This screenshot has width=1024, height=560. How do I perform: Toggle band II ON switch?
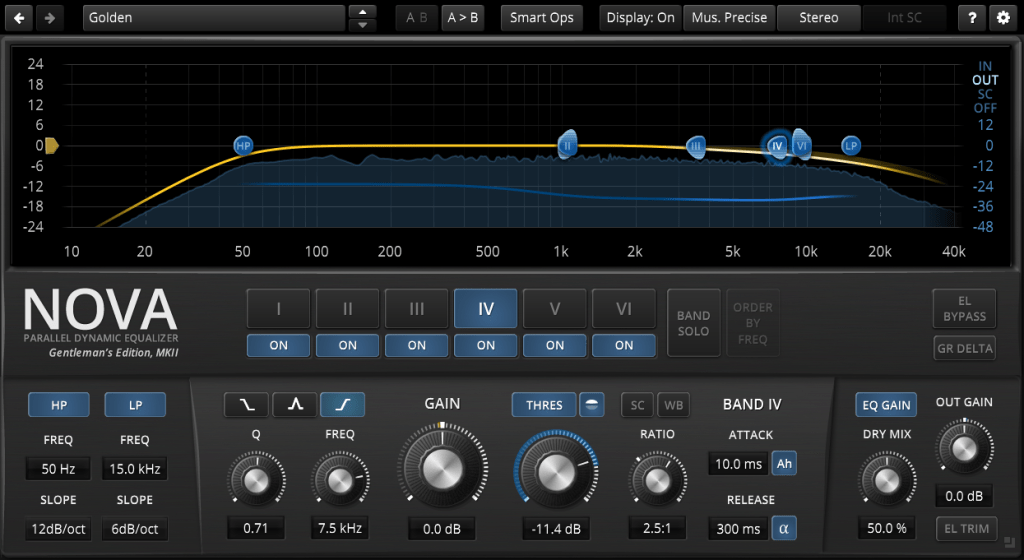(347, 345)
